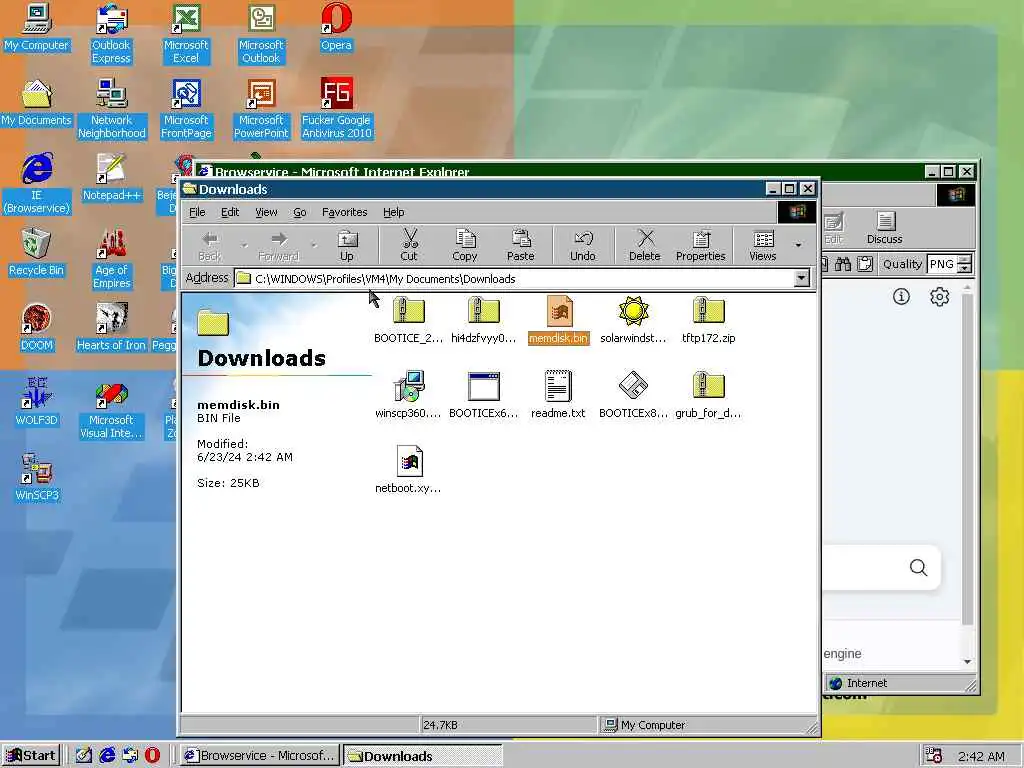Click the Downloads taskbar button
The height and width of the screenshot is (768, 1024).
tap(422, 756)
